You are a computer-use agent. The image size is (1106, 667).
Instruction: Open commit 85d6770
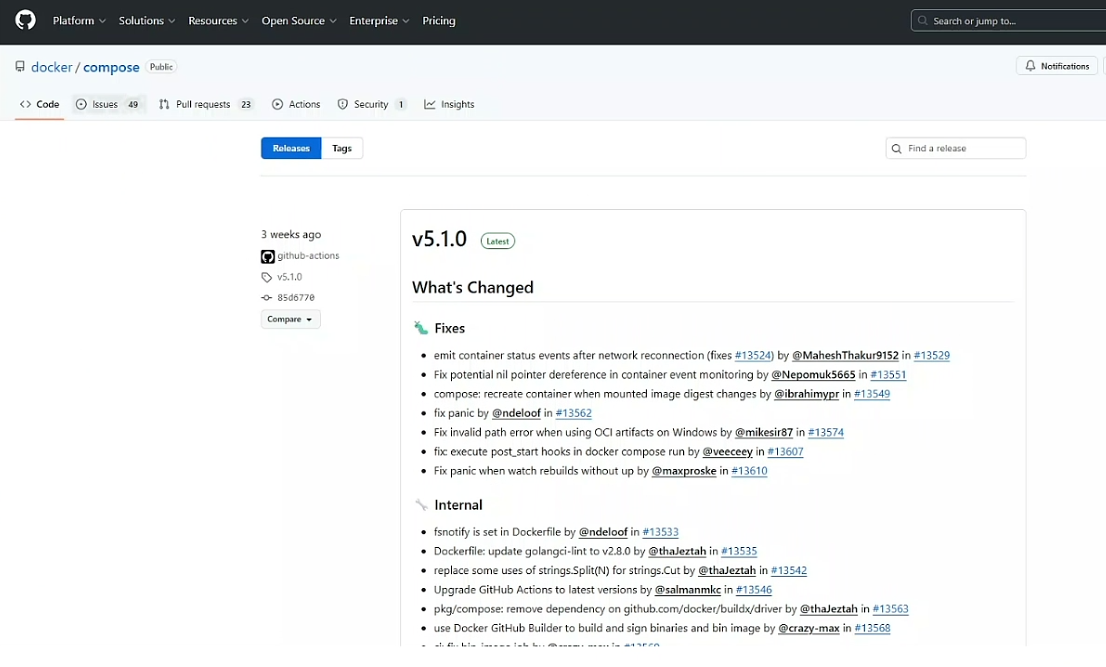296,298
